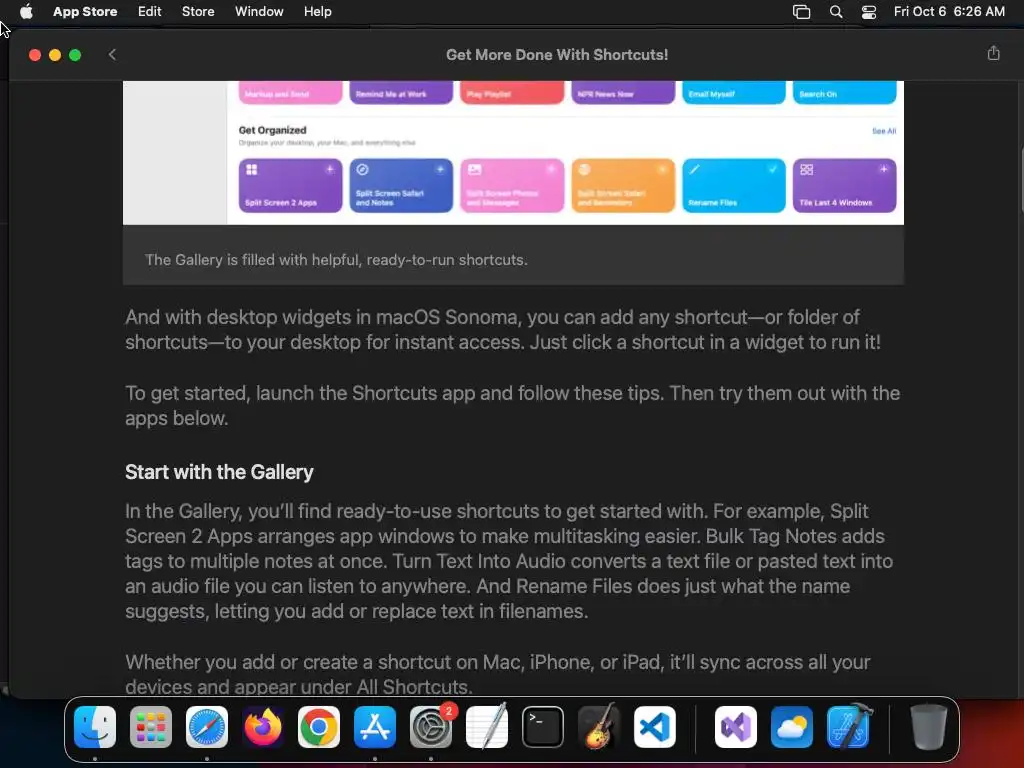Open the Edit menu

[150, 12]
